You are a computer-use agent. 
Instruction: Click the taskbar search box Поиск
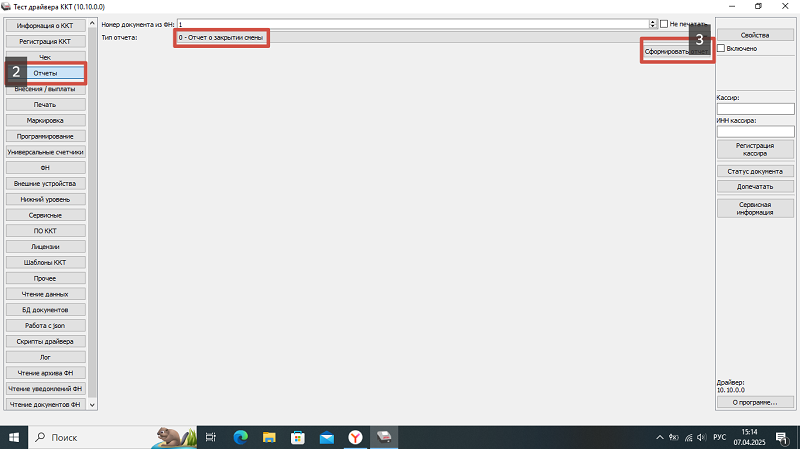pos(112,437)
